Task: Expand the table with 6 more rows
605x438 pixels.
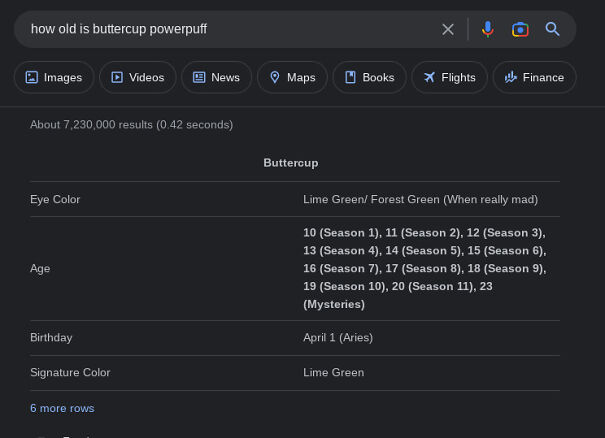Action: tap(62, 408)
